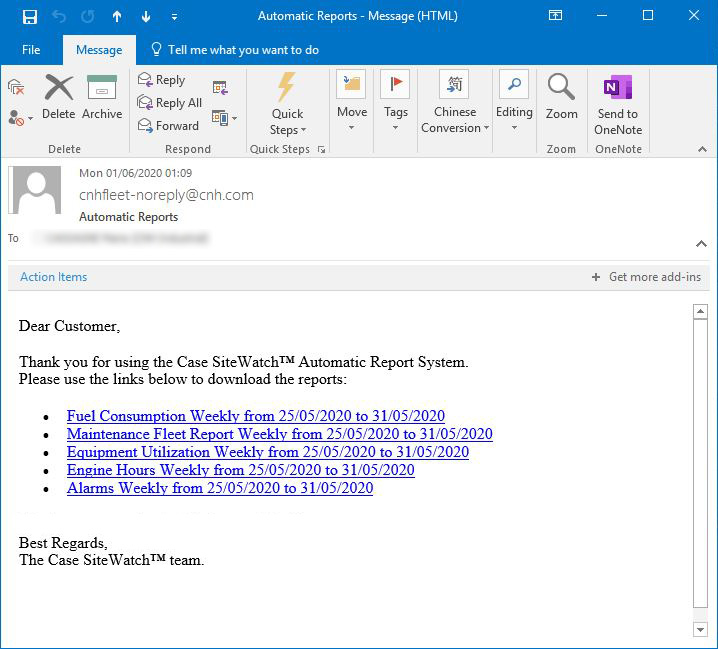
Task: Forward this email
Action: pyautogui.click(x=168, y=125)
